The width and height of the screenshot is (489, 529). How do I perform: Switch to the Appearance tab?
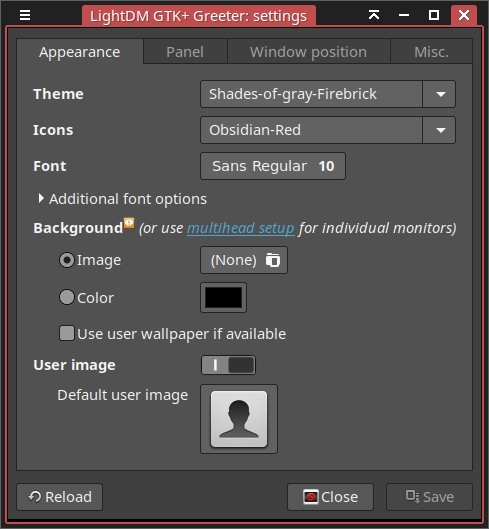coord(80,52)
